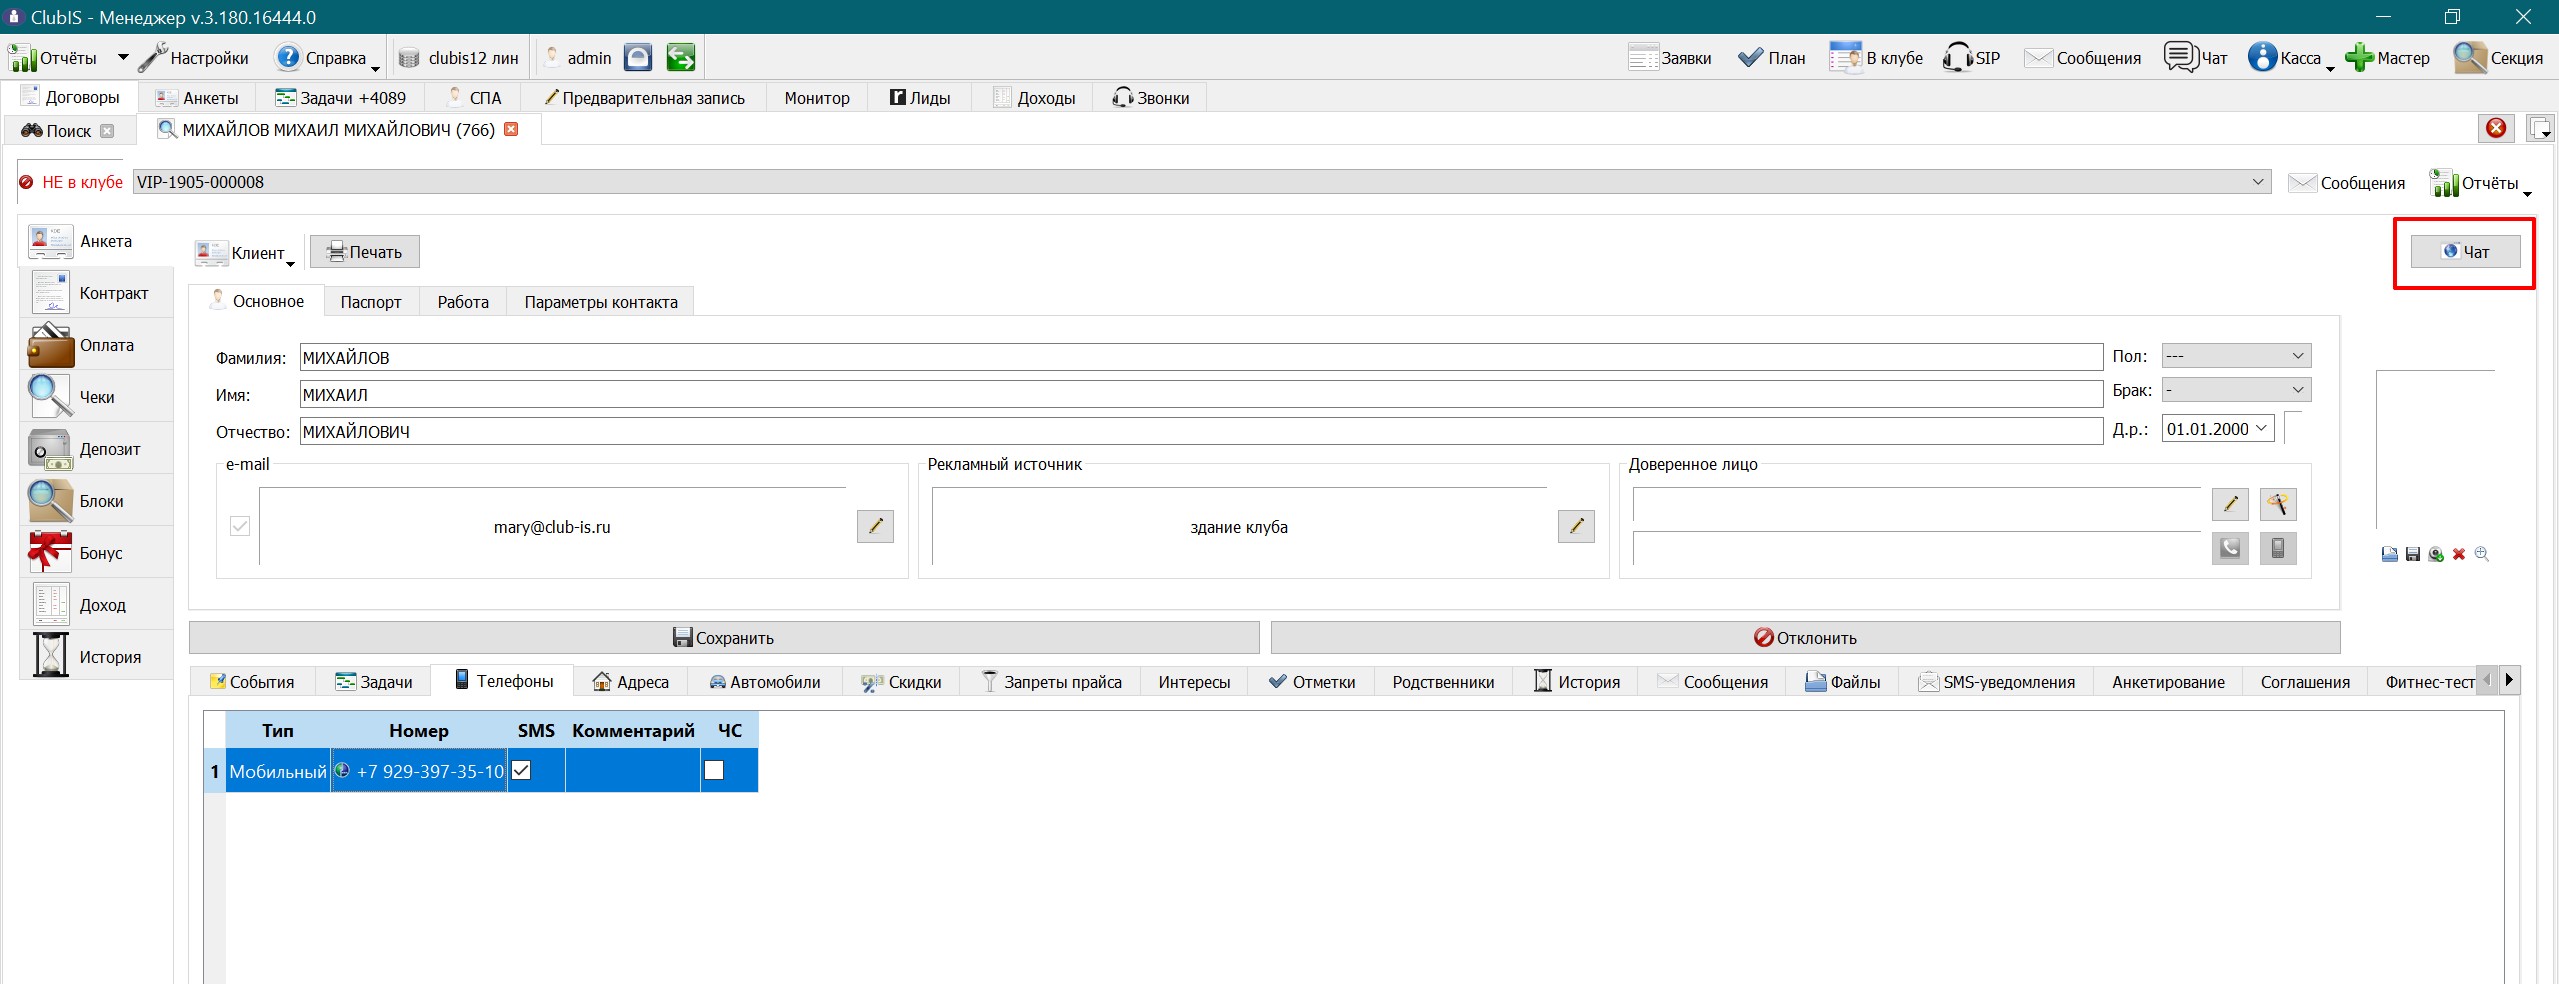Click the Отклонить button

click(1805, 638)
